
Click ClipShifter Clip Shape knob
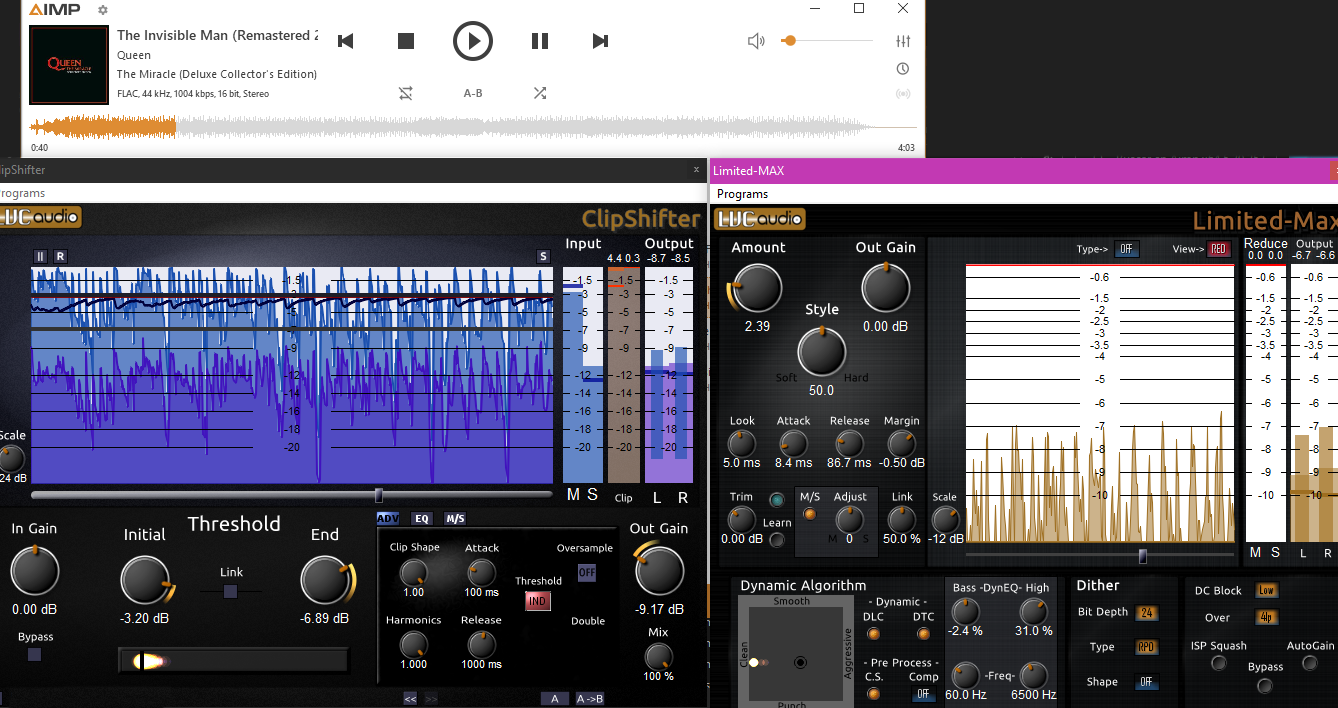click(x=413, y=573)
